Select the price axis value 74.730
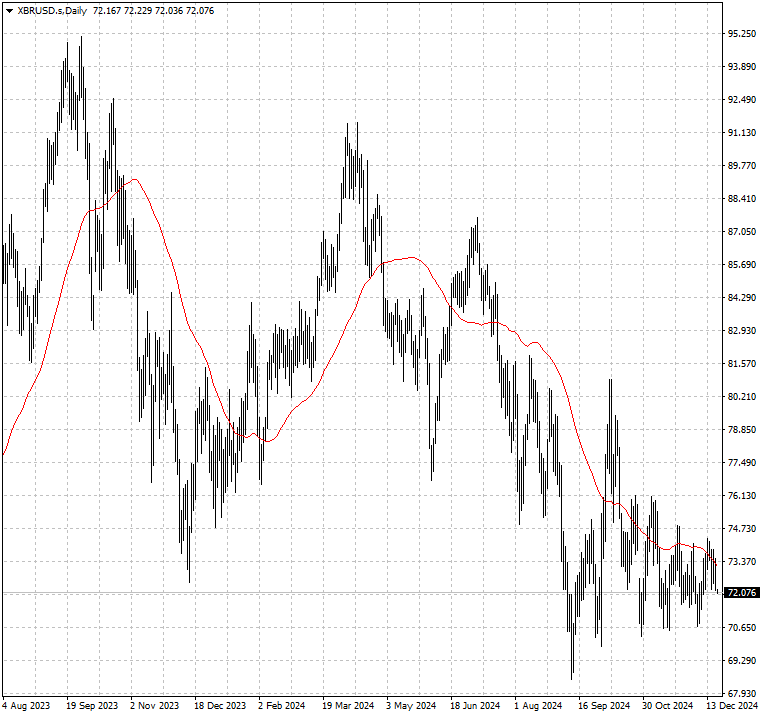The image size is (763, 717). click(742, 529)
